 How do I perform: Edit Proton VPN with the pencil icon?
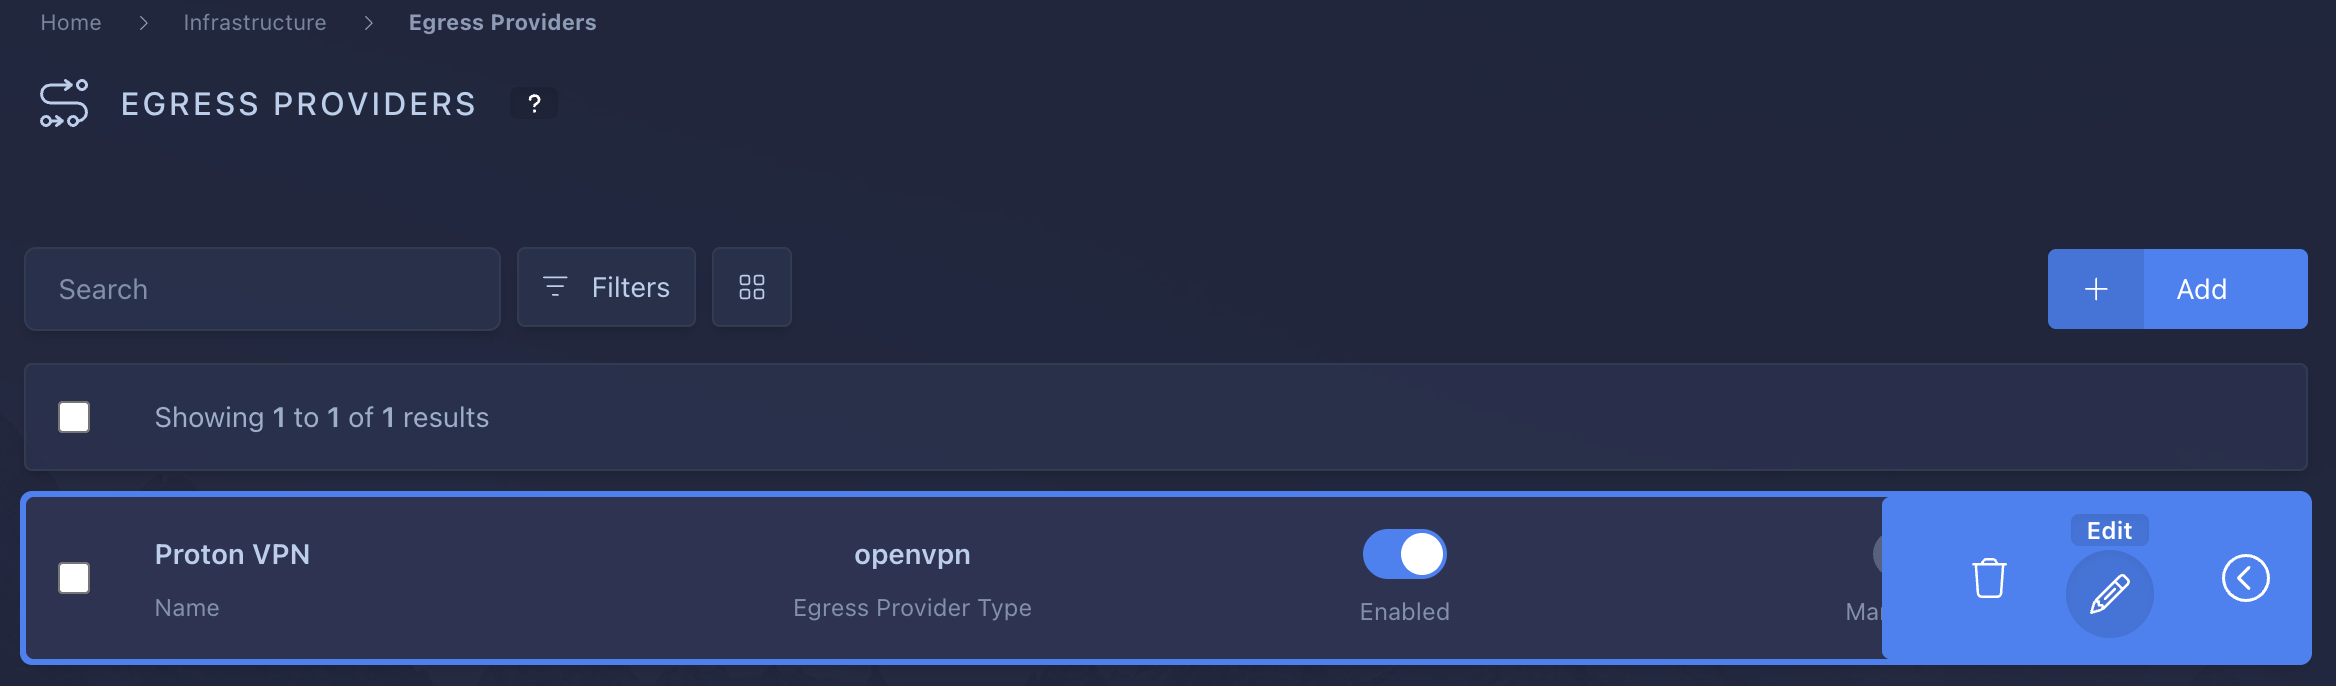pos(2110,594)
